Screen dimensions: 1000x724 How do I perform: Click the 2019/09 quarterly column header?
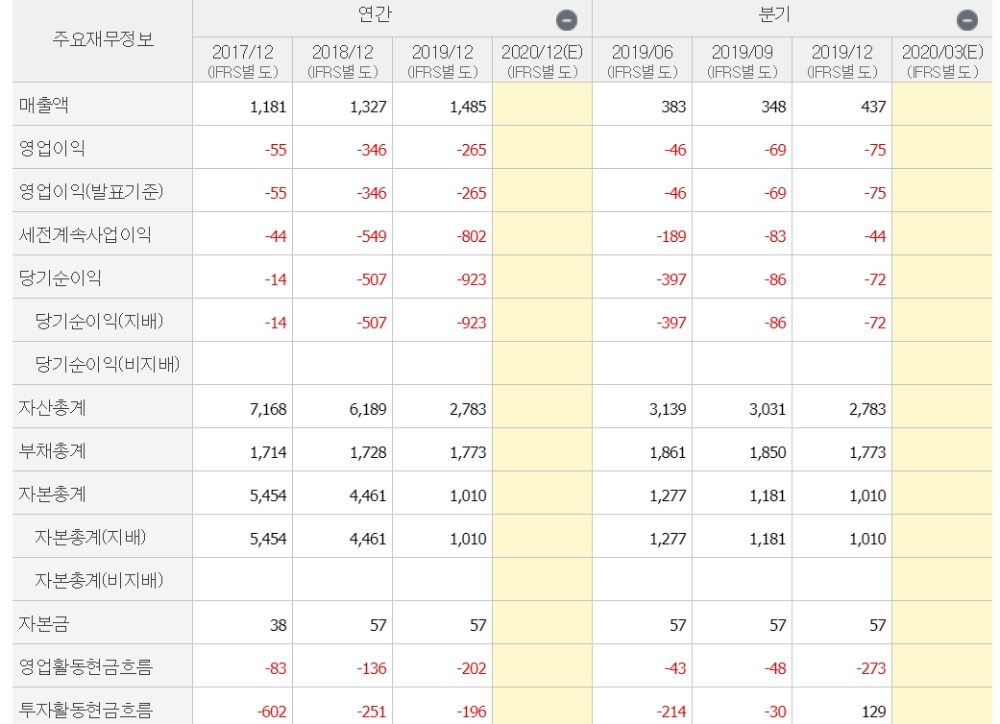click(x=741, y=60)
